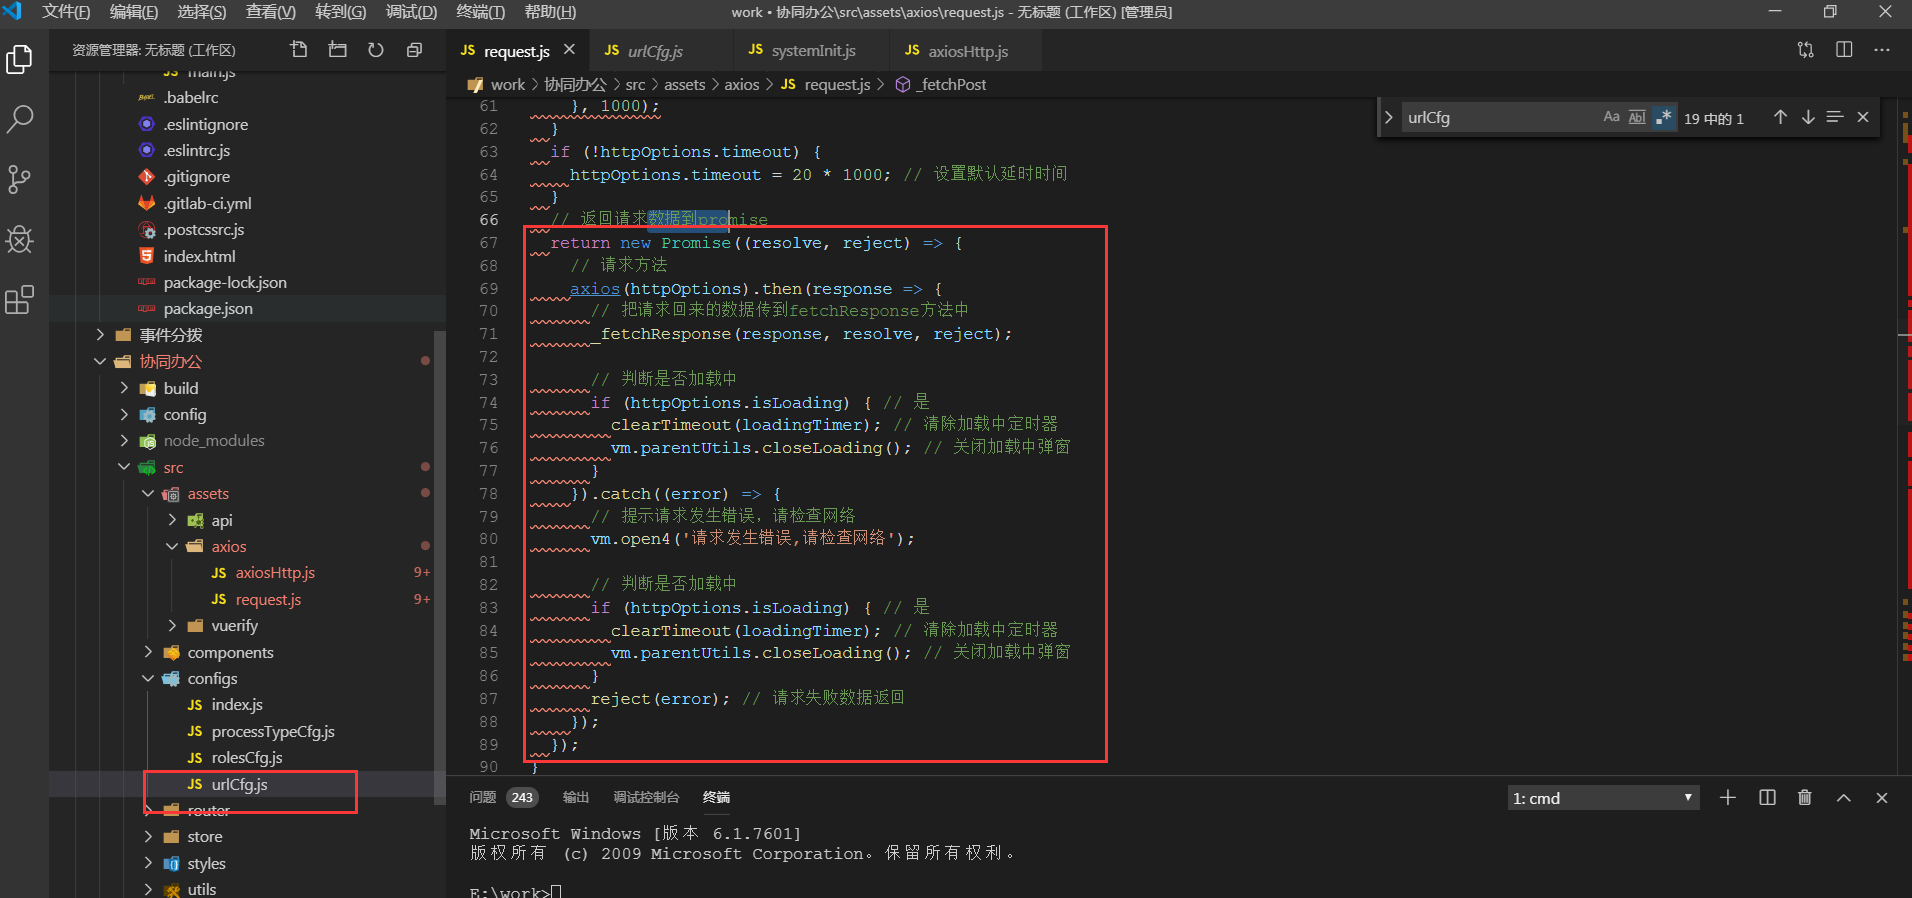Expand replace mode in find widget
1912x898 pixels.
click(x=1388, y=117)
